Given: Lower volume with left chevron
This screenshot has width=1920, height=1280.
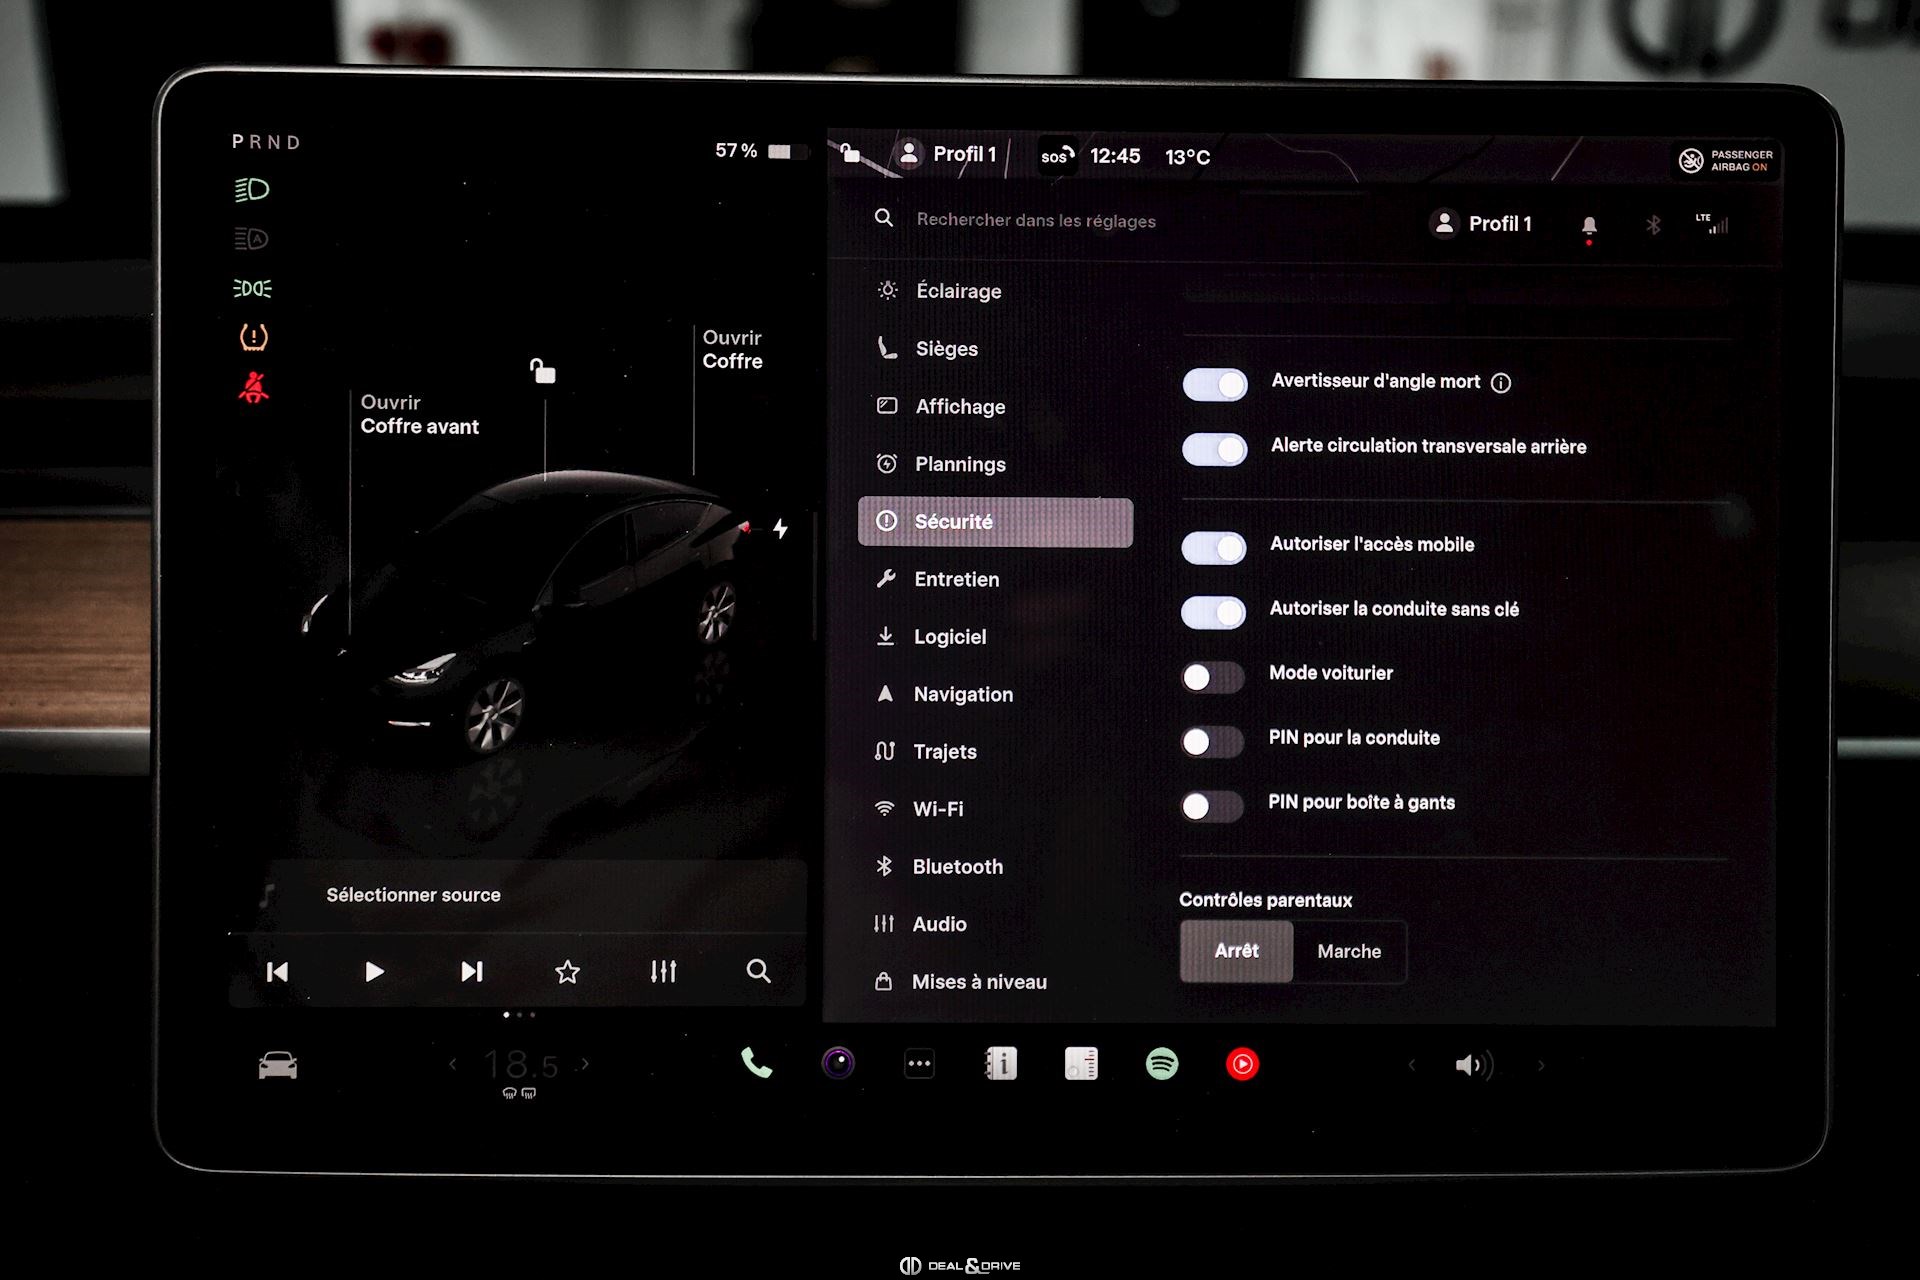Looking at the screenshot, I should pyautogui.click(x=1412, y=1065).
